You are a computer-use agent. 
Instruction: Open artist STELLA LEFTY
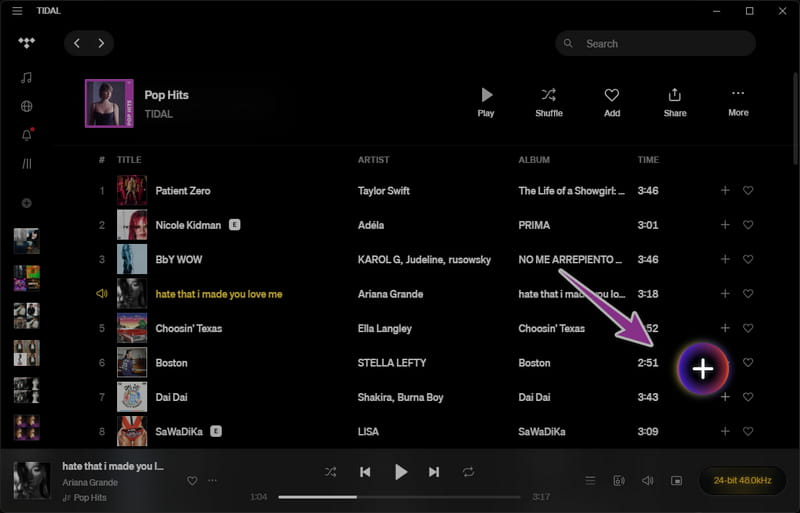coord(392,363)
